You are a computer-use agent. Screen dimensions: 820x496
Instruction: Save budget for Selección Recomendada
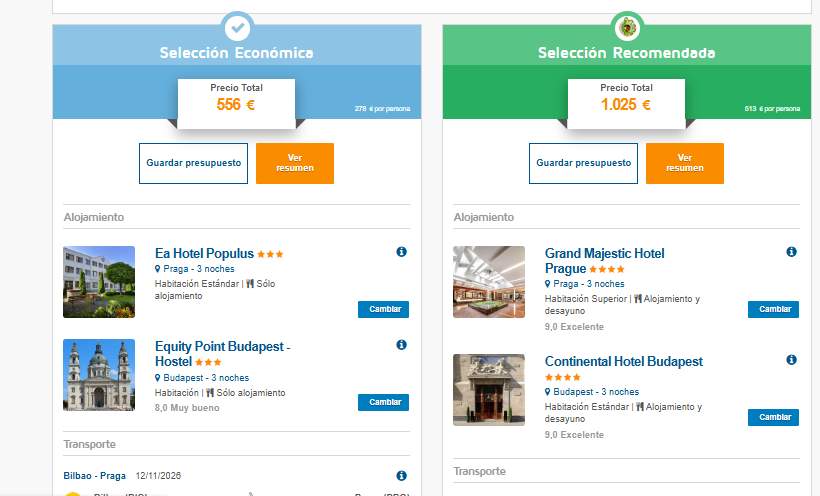pos(584,163)
